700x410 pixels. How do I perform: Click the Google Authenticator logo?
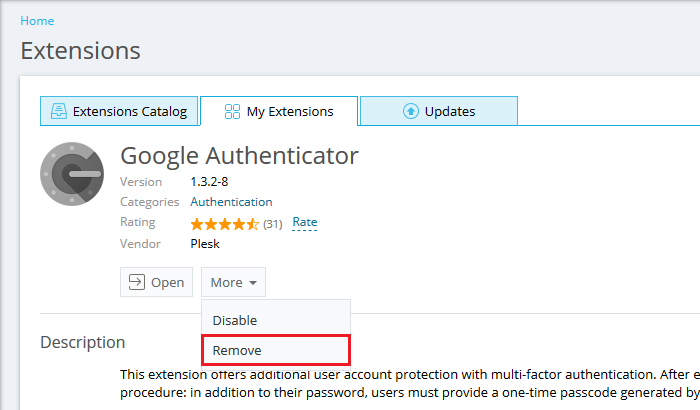click(x=72, y=174)
